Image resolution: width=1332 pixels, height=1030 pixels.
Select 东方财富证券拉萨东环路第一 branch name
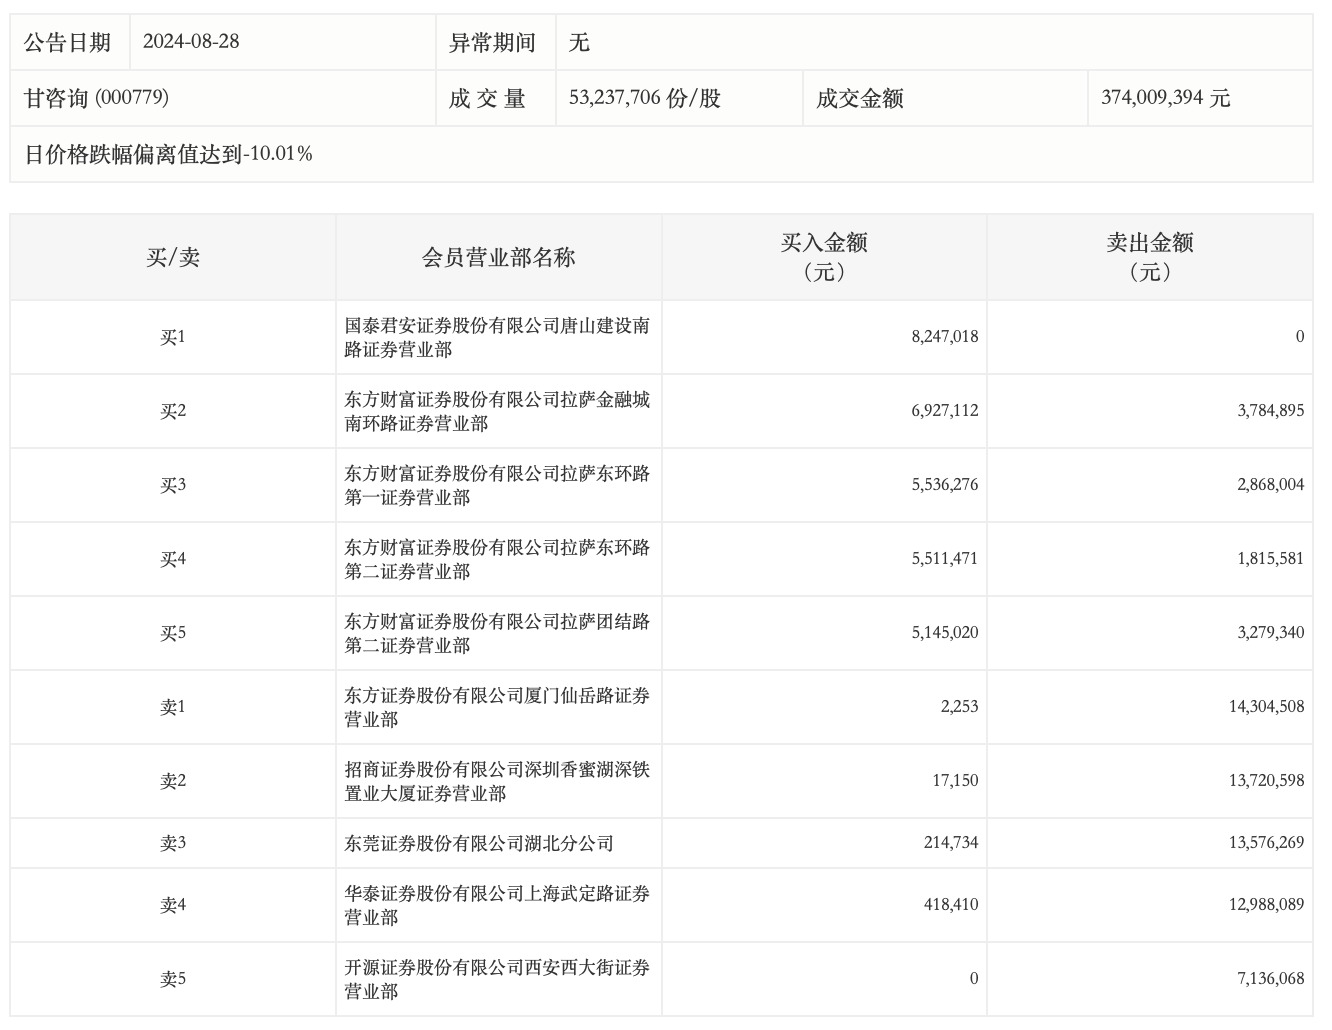[497, 486]
